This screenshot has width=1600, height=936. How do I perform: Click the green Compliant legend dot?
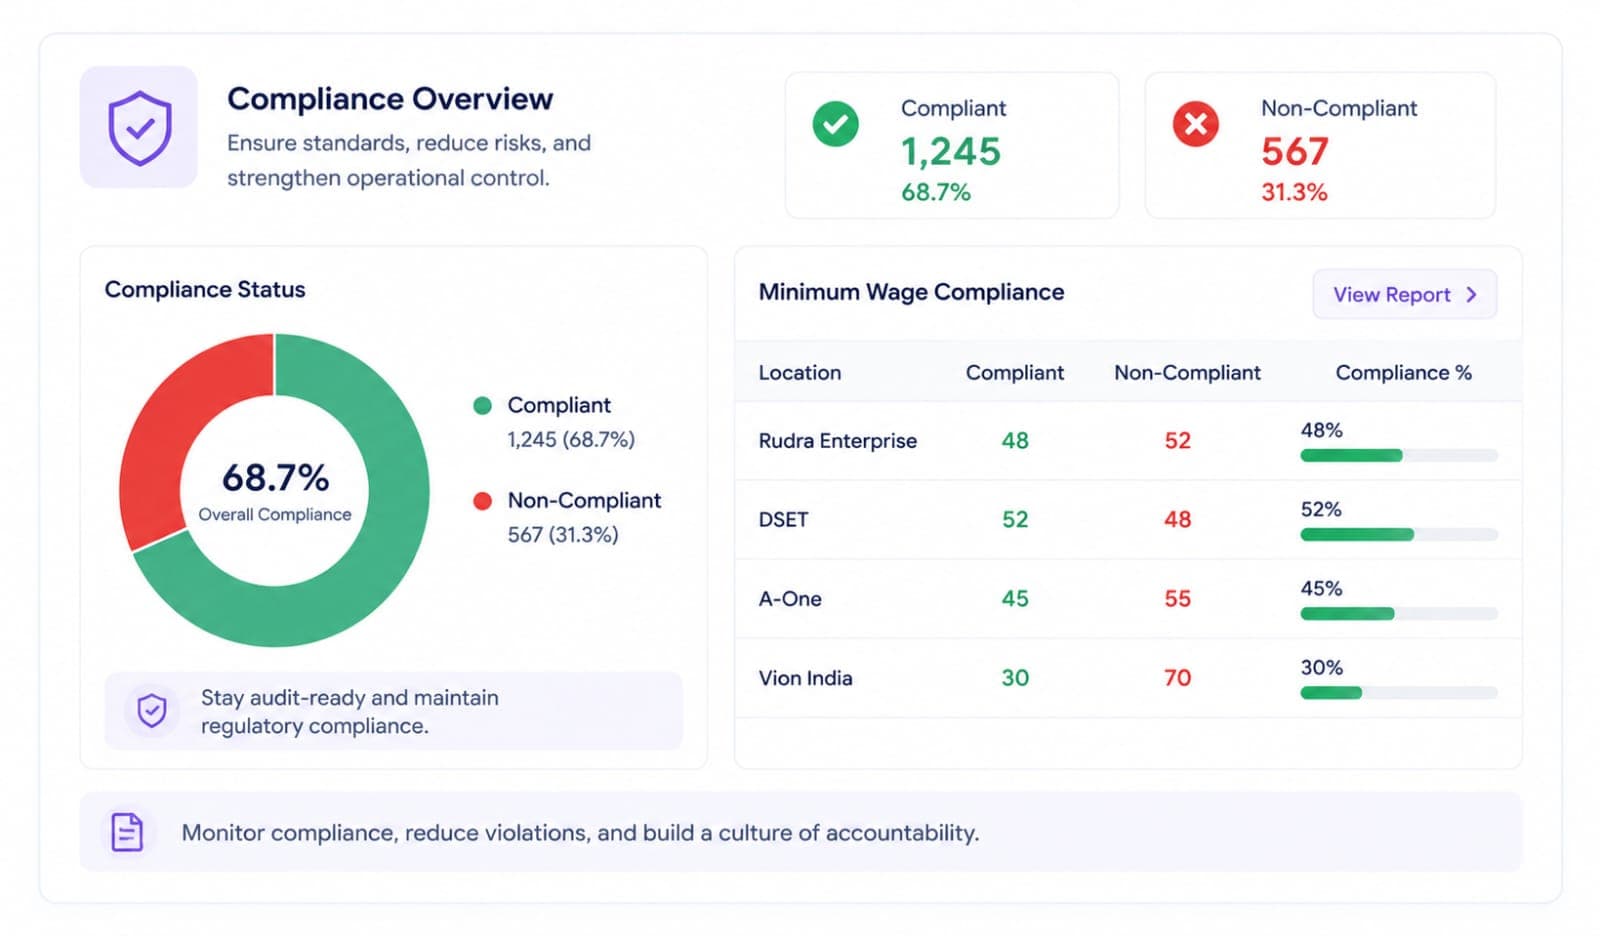pyautogui.click(x=482, y=405)
